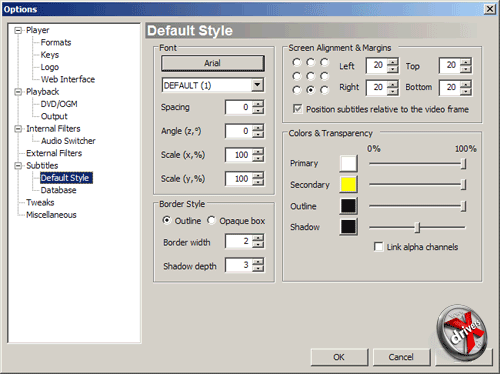Select middle-center screen alignment
Viewport: 500px width, 374px height.
310,76
